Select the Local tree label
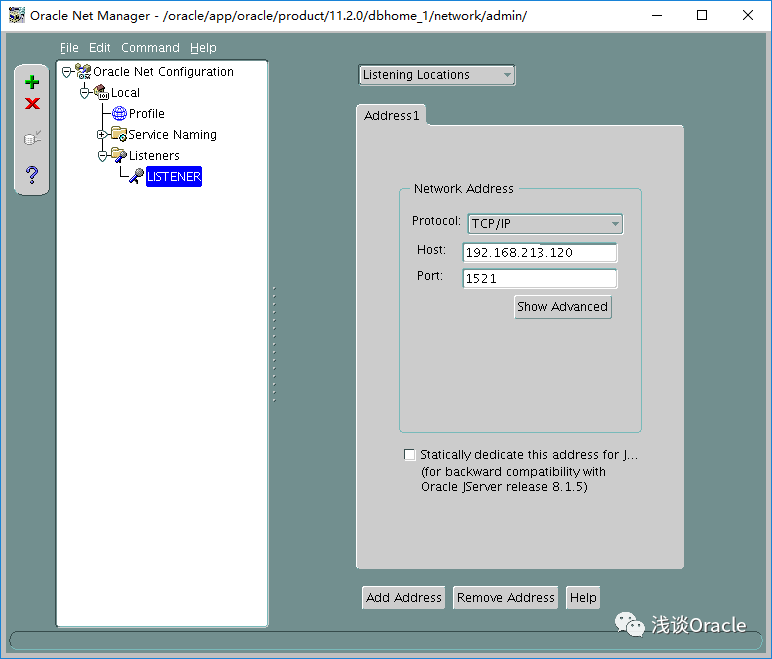Viewport: 772px width, 659px height. click(126, 93)
